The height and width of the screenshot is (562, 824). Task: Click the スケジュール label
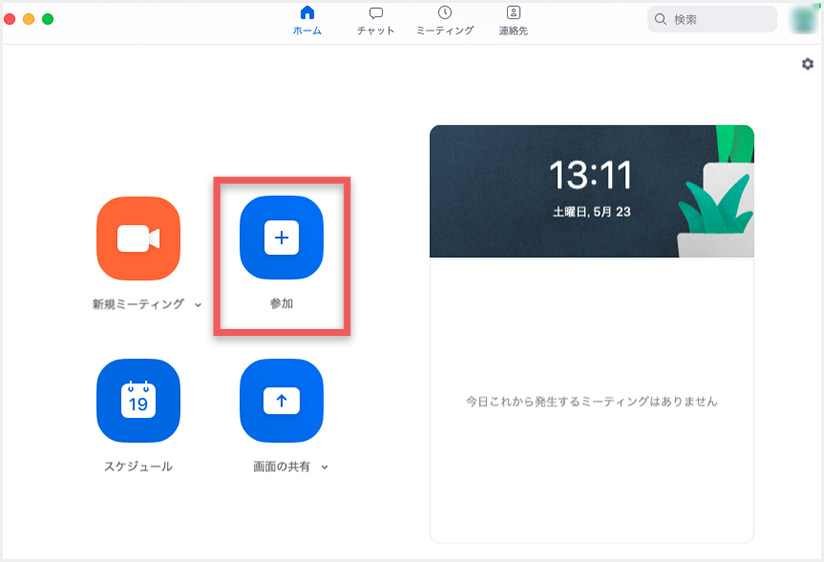click(x=138, y=466)
